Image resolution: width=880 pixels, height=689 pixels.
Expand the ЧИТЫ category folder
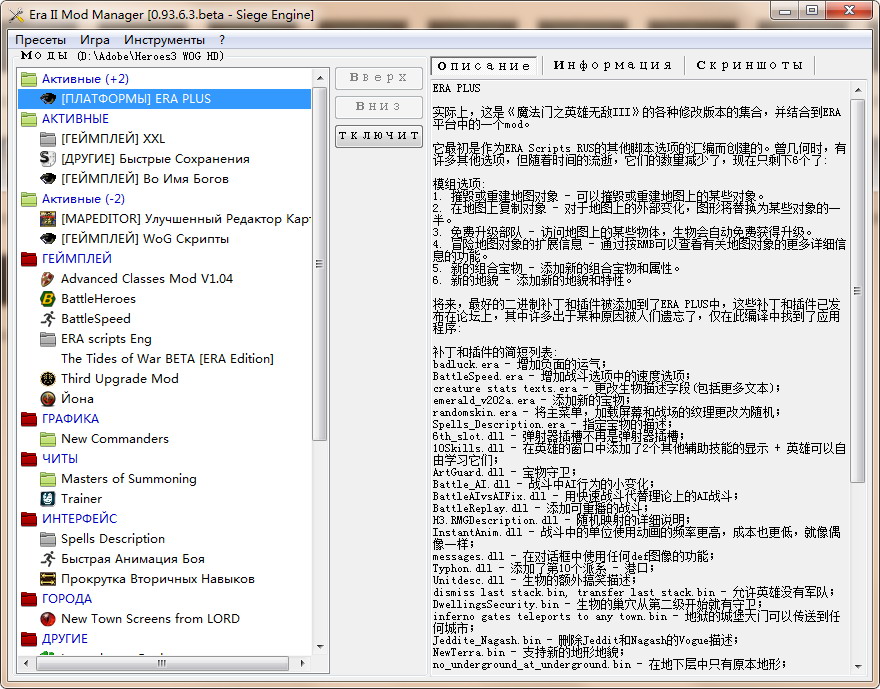pos(29,459)
